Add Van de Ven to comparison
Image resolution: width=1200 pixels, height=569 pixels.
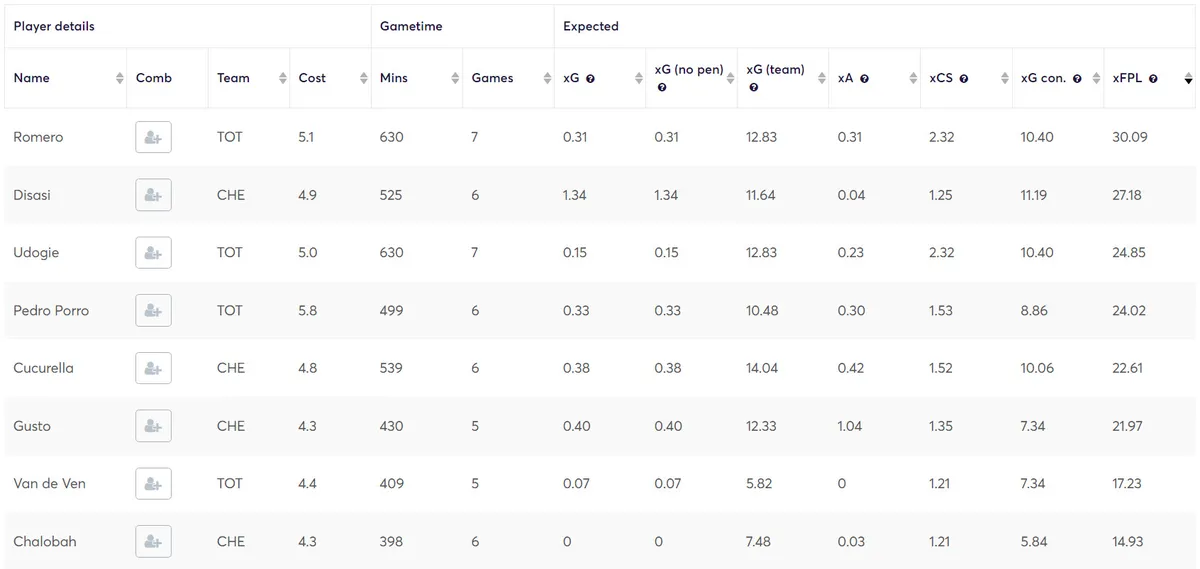tap(153, 483)
